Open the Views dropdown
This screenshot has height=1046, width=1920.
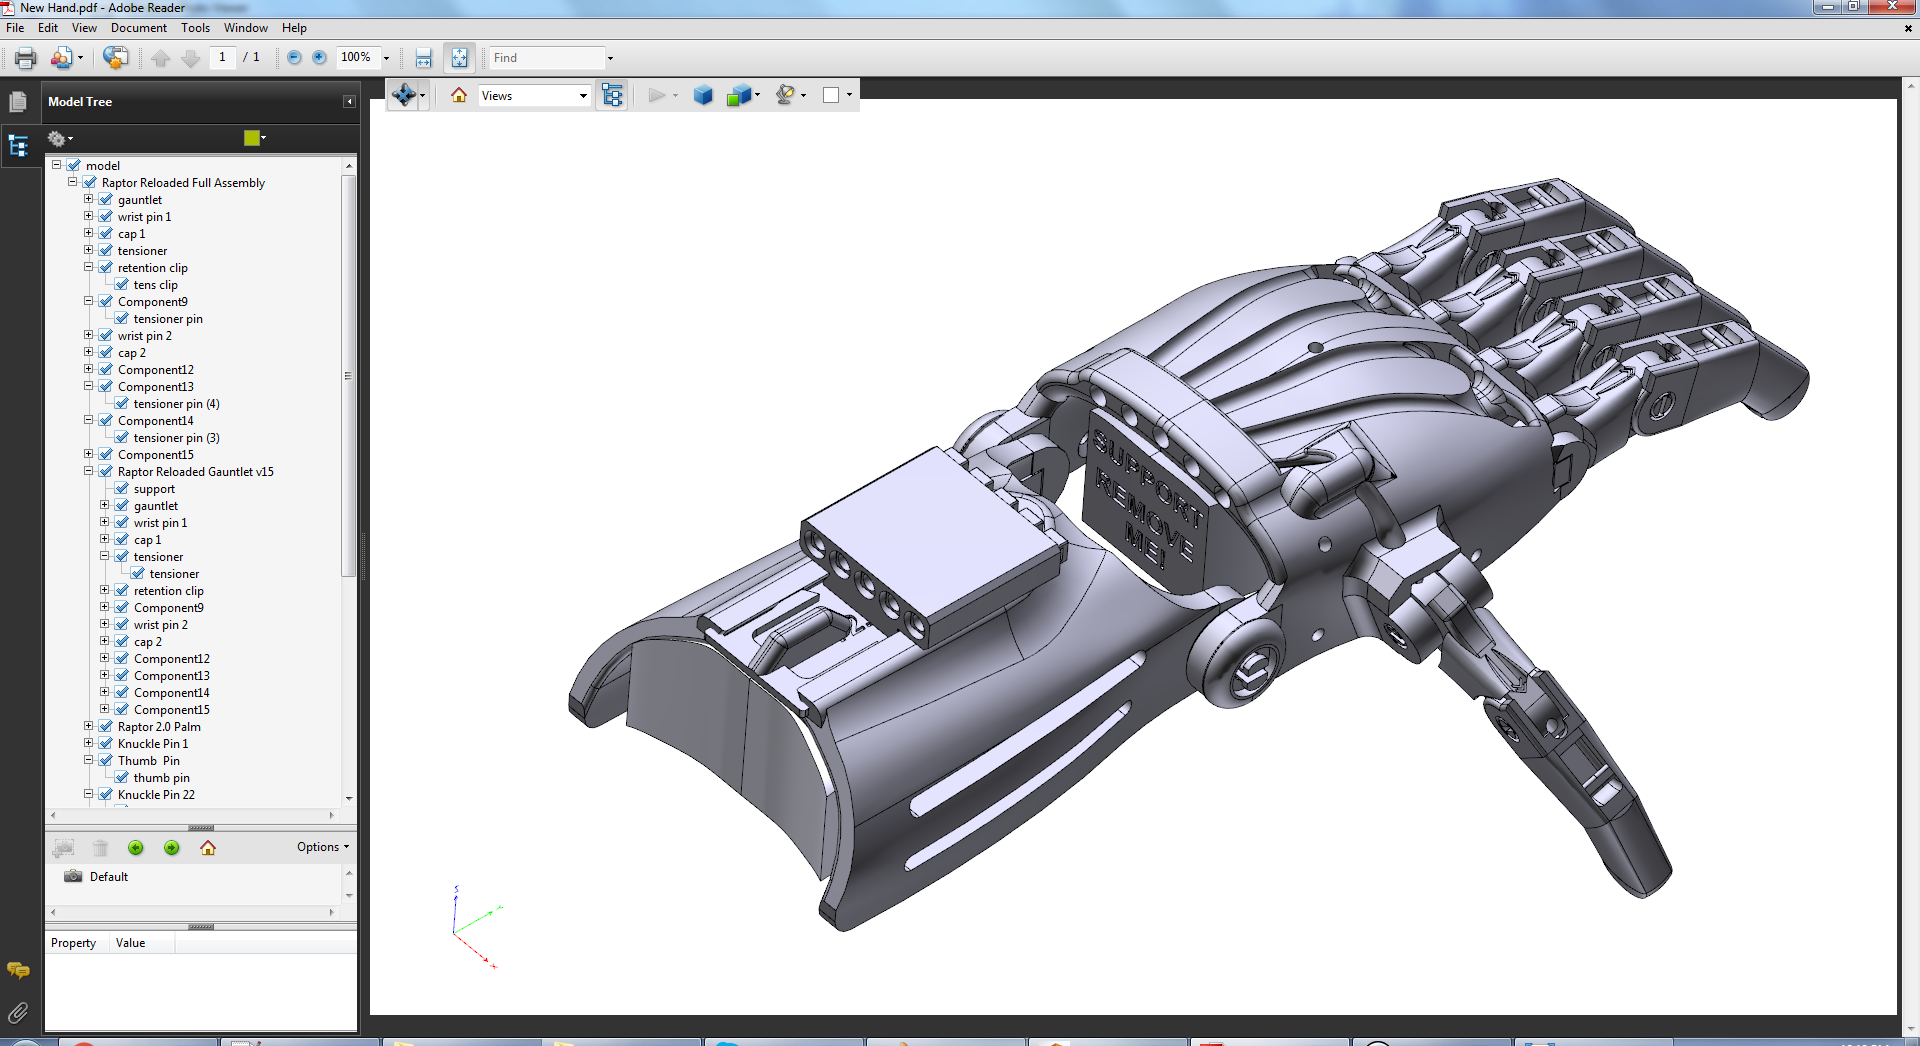click(534, 96)
